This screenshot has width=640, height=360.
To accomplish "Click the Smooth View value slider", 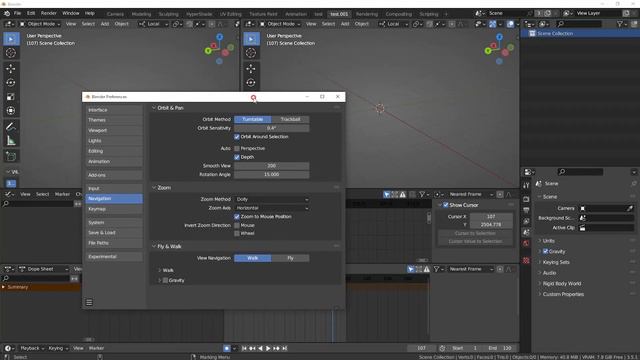I will point(272,166).
